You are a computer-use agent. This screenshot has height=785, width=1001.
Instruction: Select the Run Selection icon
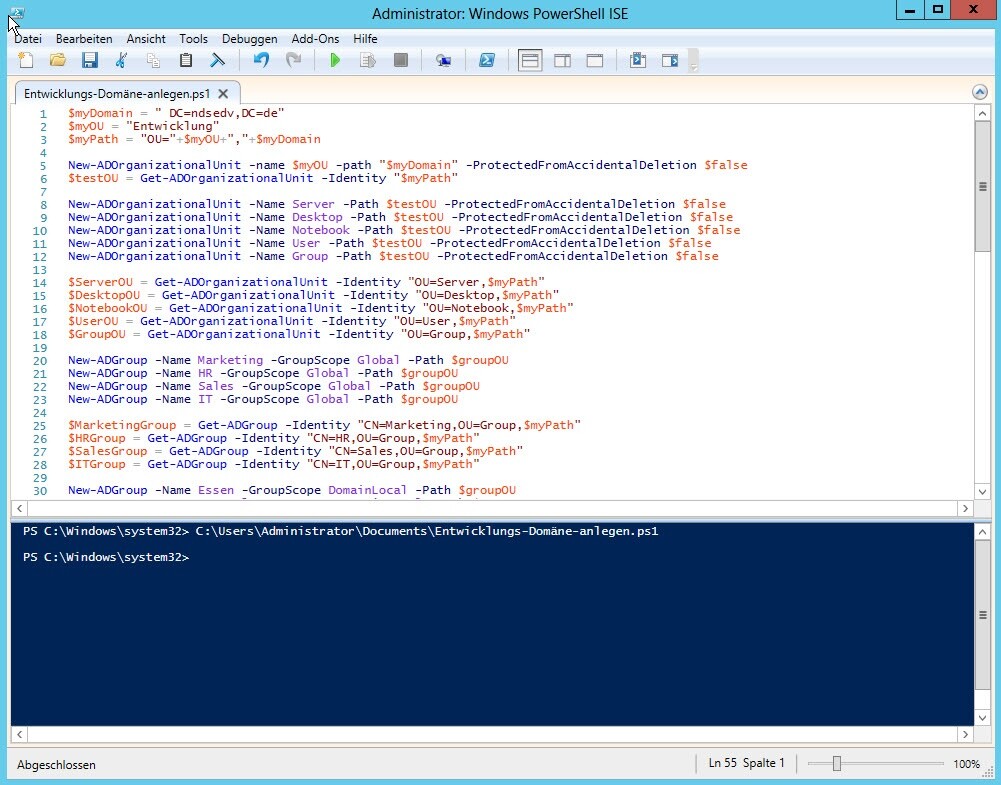coord(368,60)
